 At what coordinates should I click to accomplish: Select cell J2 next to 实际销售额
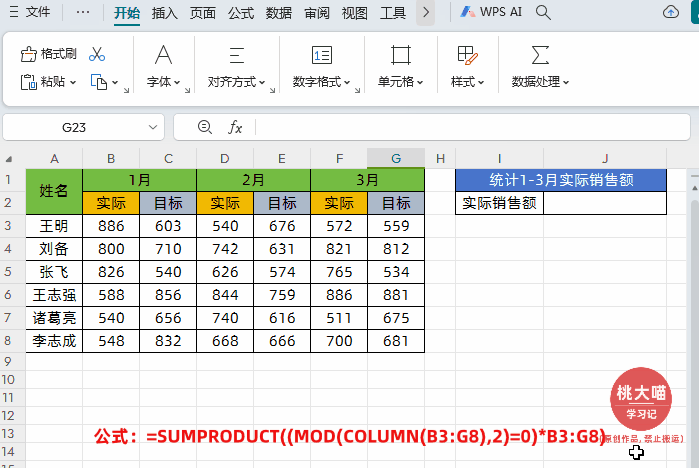604,203
